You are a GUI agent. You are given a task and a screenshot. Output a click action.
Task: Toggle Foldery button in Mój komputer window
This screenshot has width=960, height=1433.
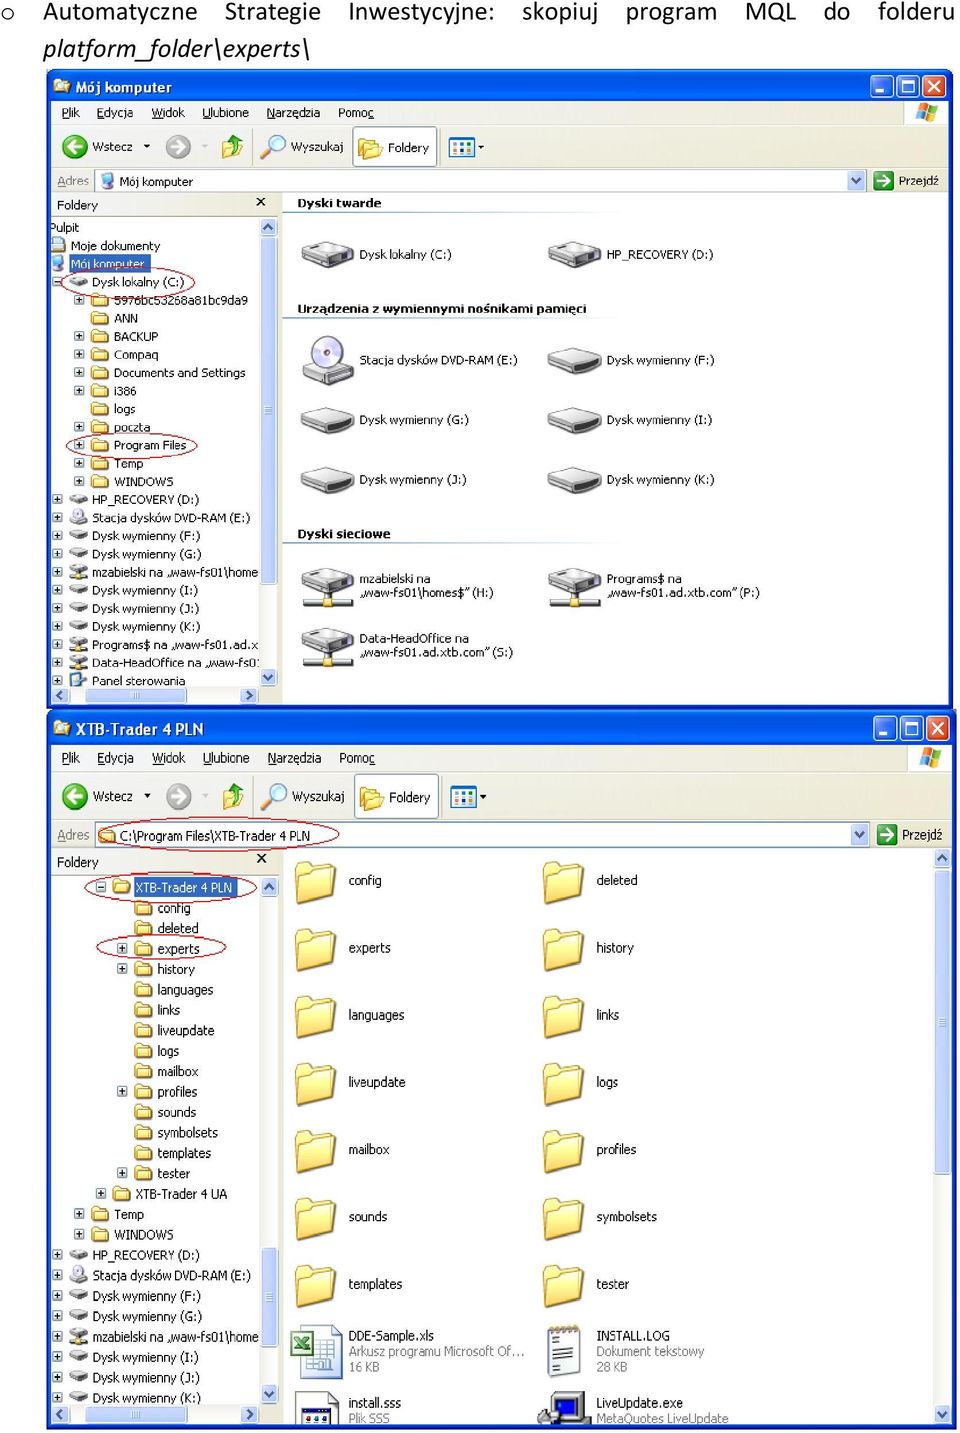(x=395, y=148)
